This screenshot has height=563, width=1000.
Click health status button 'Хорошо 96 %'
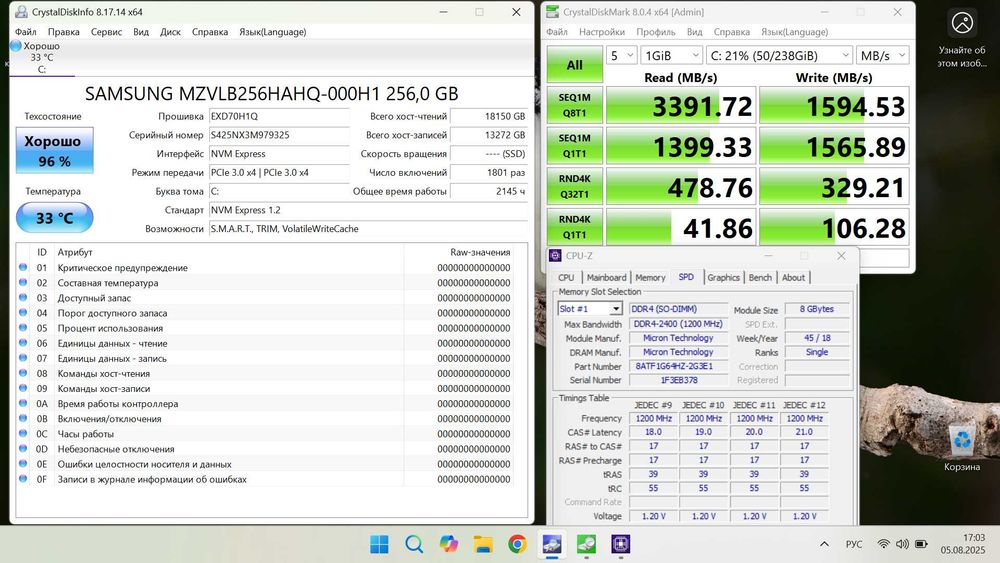pos(55,150)
